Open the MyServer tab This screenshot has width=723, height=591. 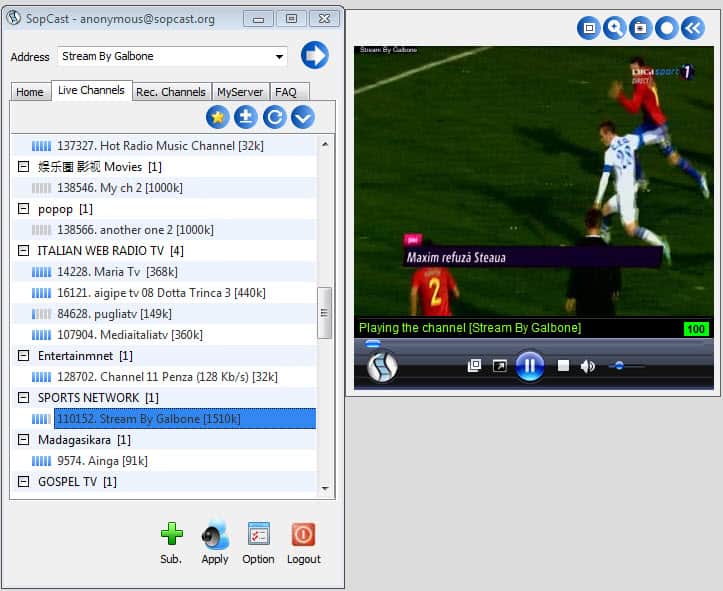(x=240, y=92)
